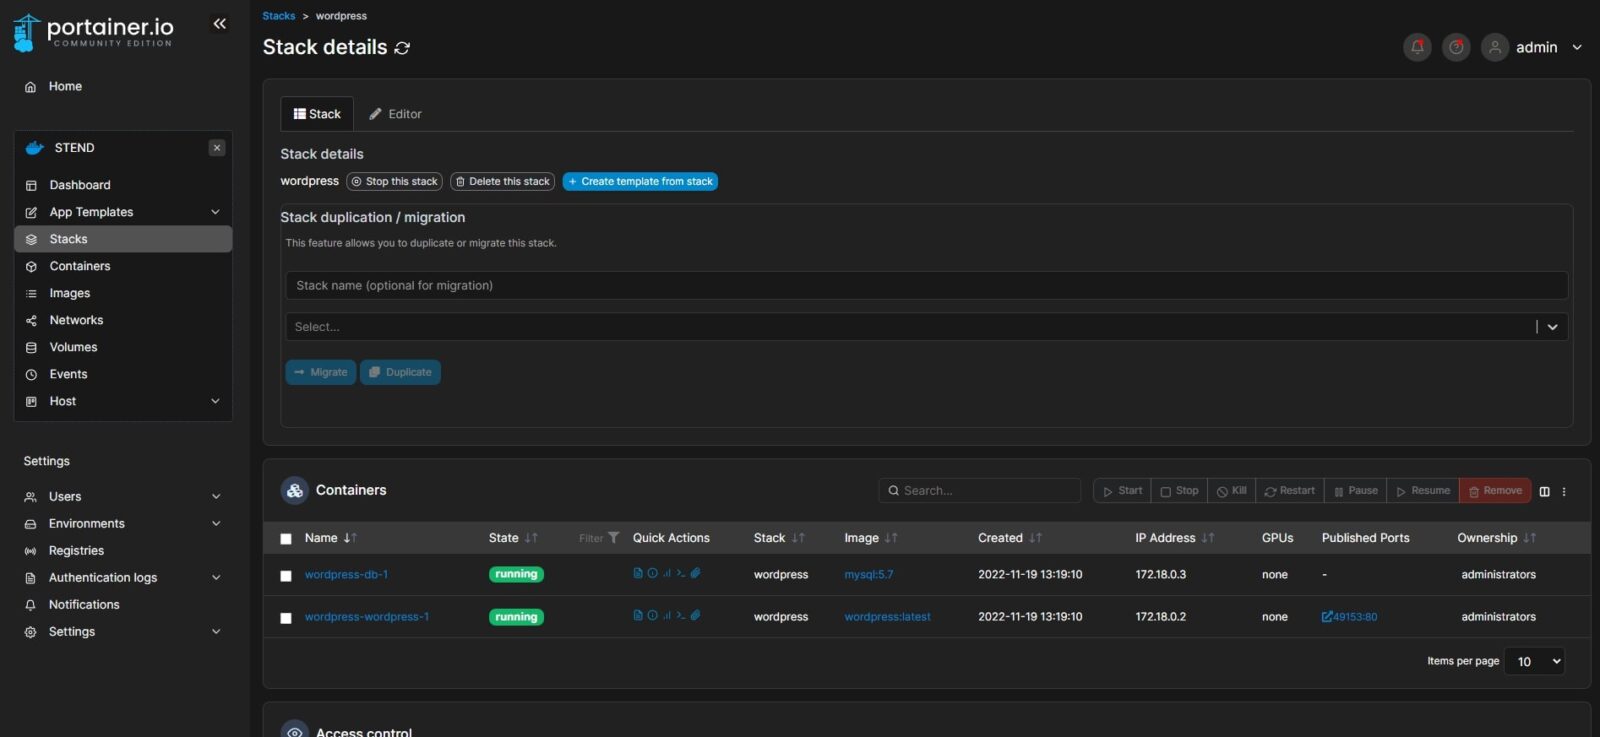Open the admin account dropdown arrow
This screenshot has height=737, width=1600.
1577,47
